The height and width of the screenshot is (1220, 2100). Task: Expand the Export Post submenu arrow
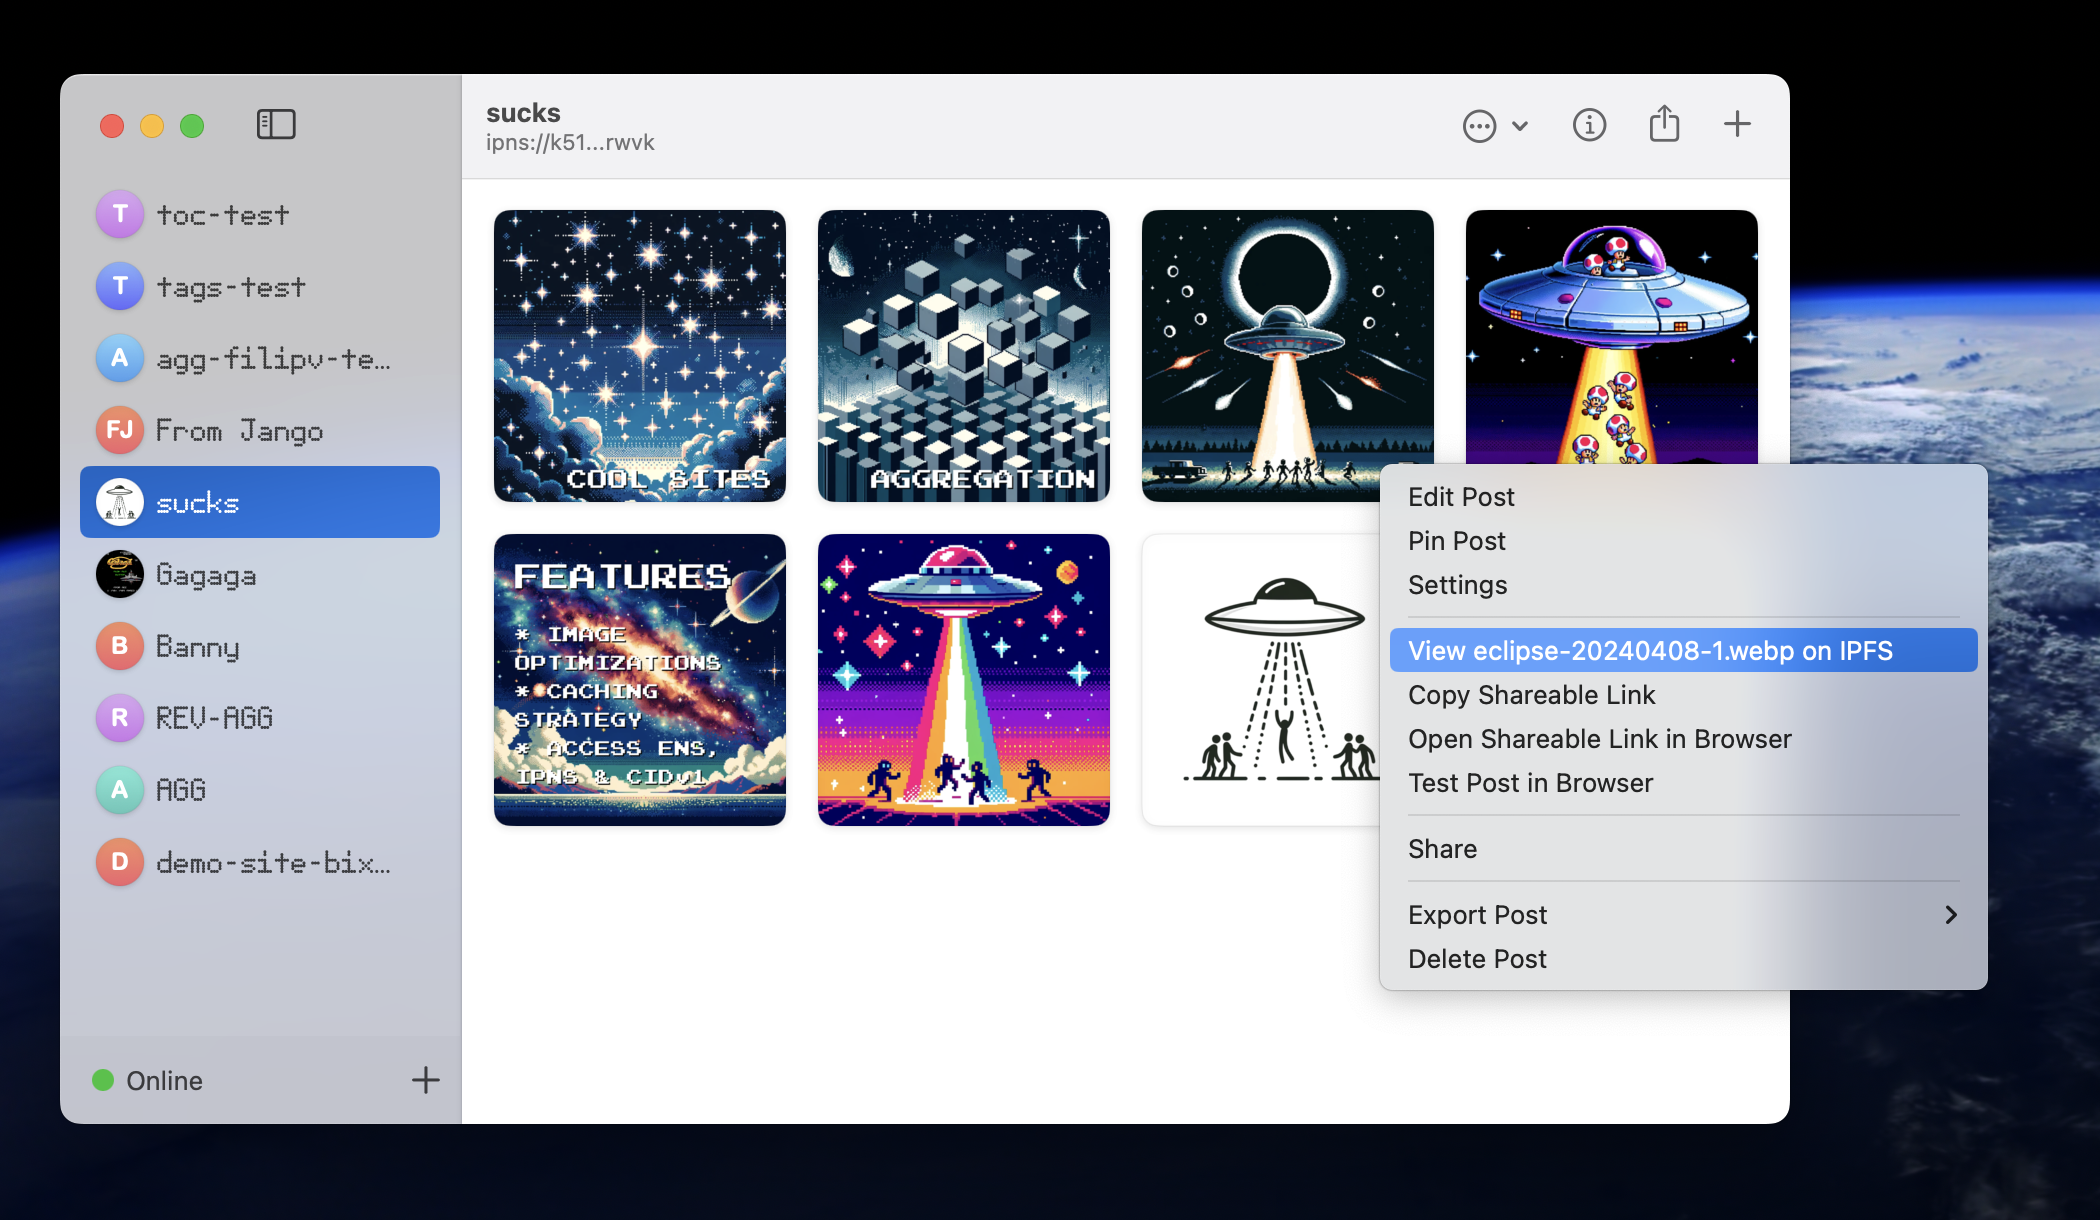[x=1950, y=915]
